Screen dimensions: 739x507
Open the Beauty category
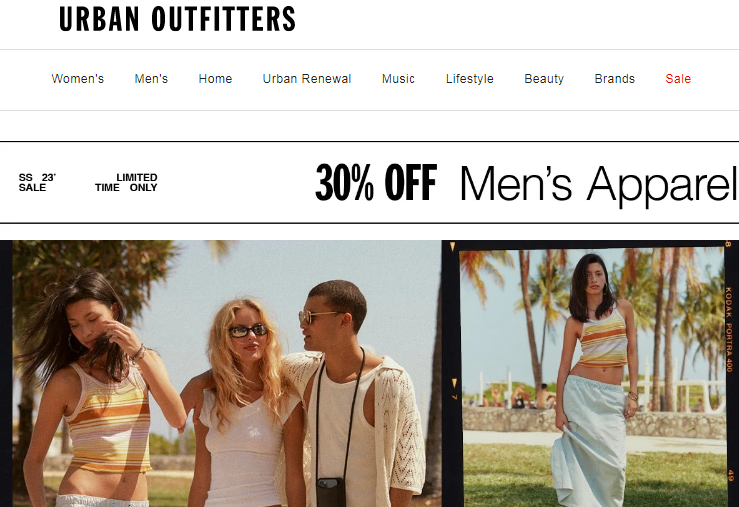point(544,79)
